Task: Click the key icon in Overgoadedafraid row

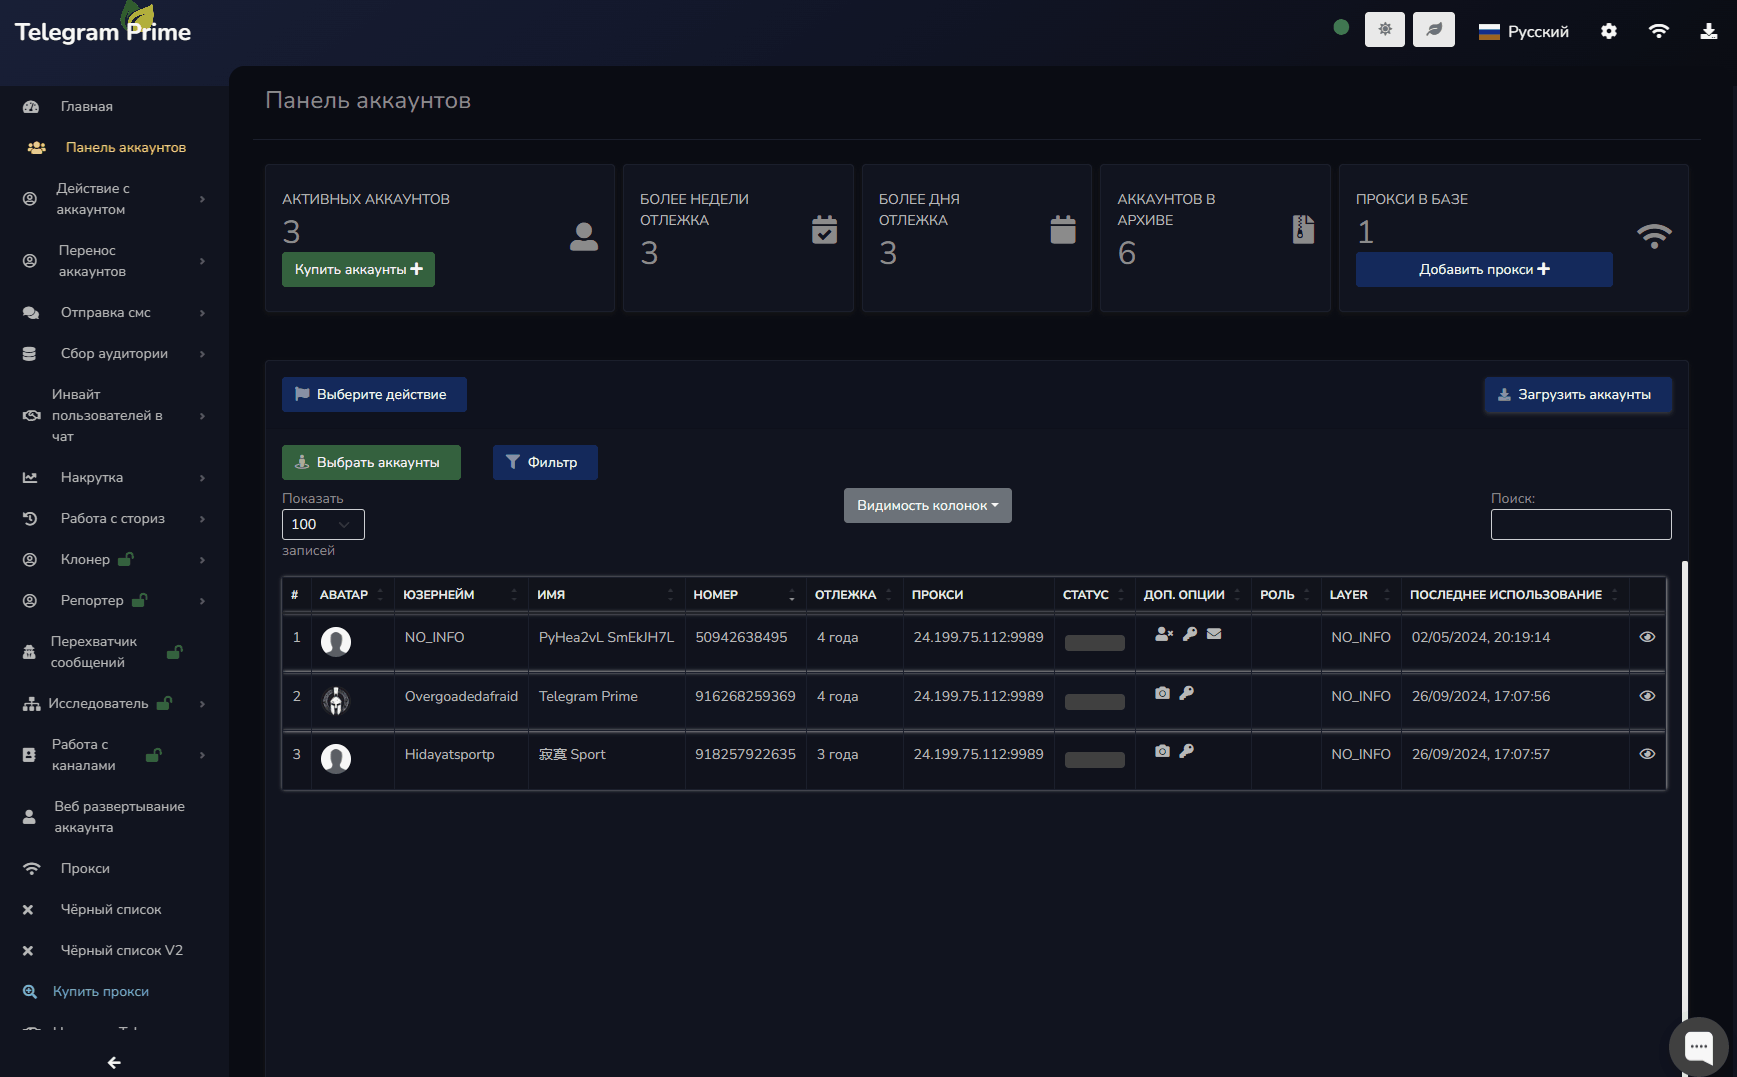Action: point(1186,693)
